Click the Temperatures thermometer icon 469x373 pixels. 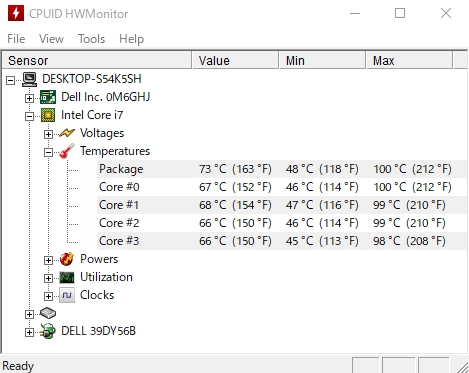pyautogui.click(x=67, y=151)
